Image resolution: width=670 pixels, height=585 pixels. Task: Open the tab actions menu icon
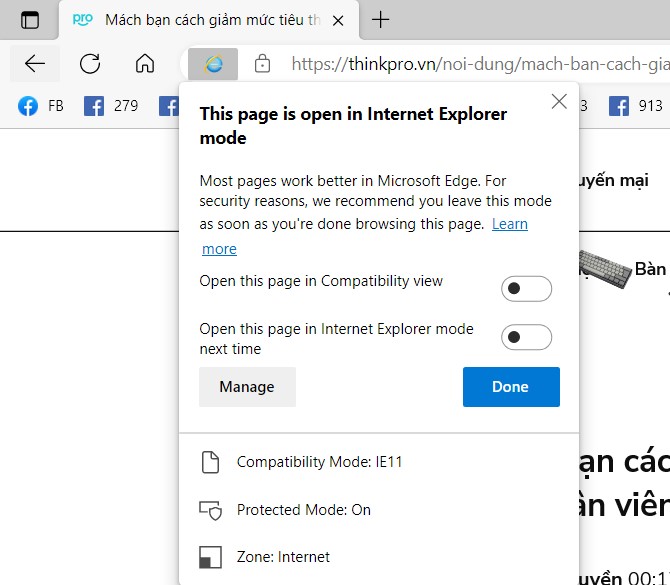(30, 20)
